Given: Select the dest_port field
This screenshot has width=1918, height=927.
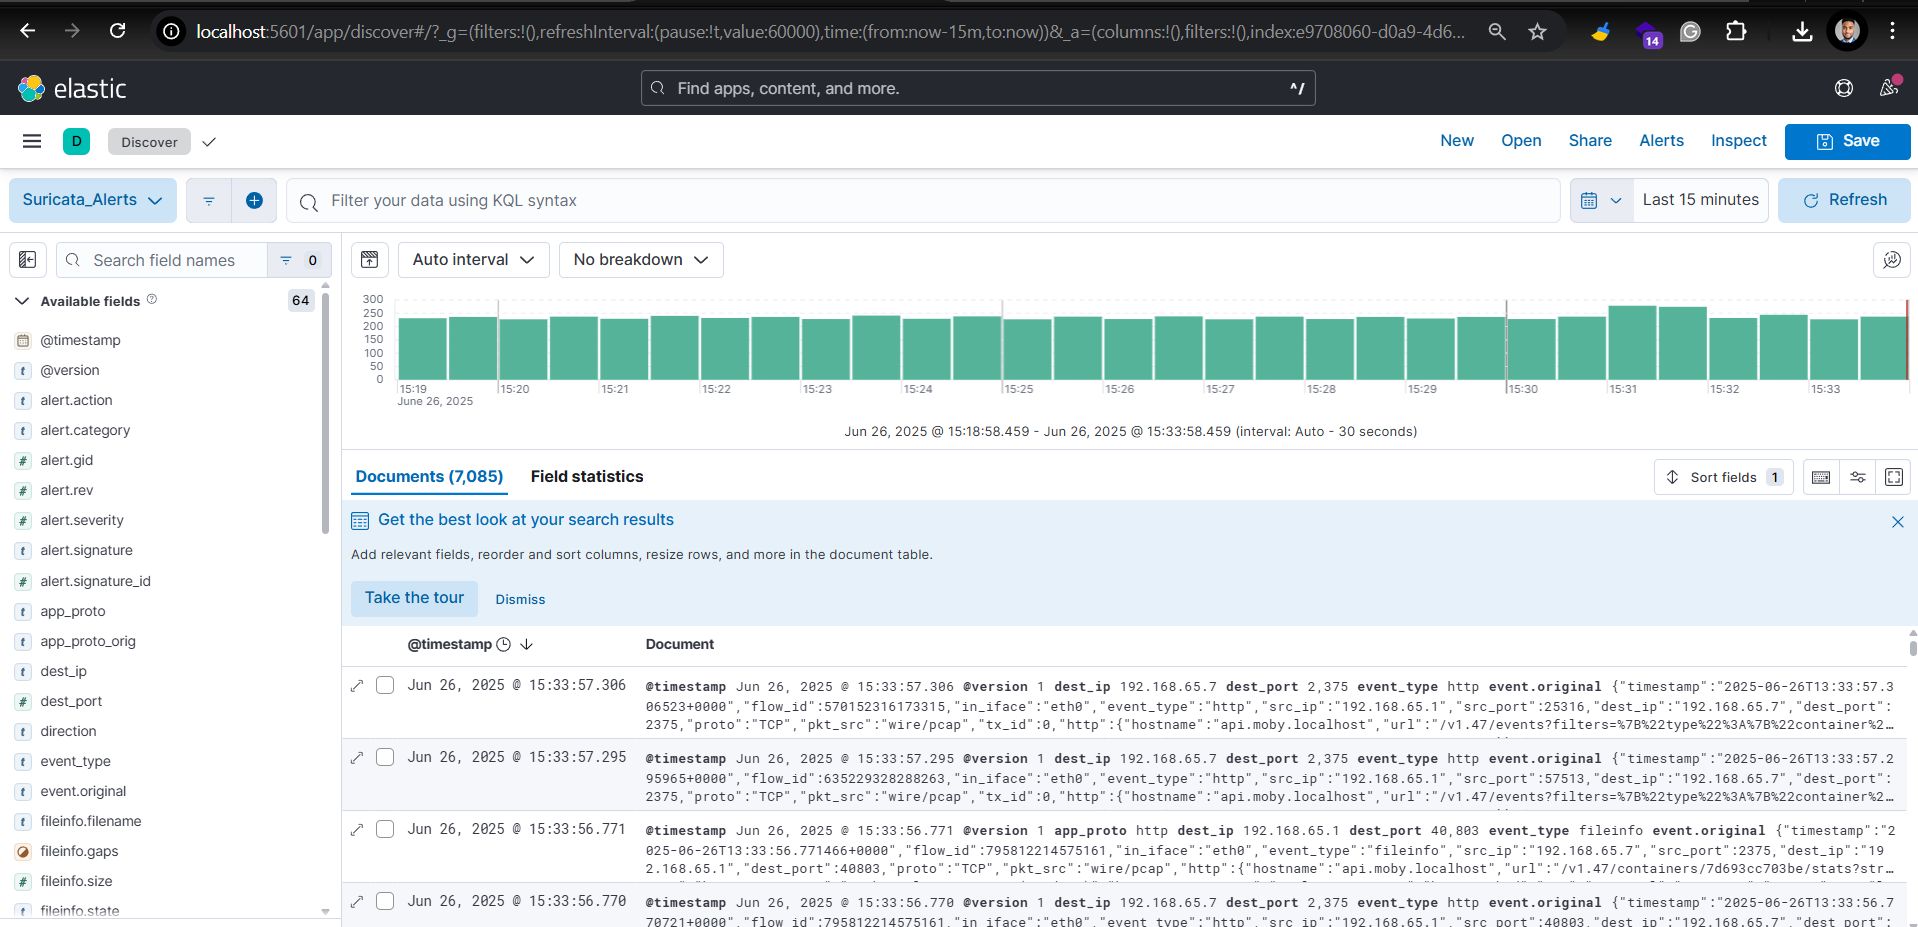Looking at the screenshot, I should (x=71, y=701).
